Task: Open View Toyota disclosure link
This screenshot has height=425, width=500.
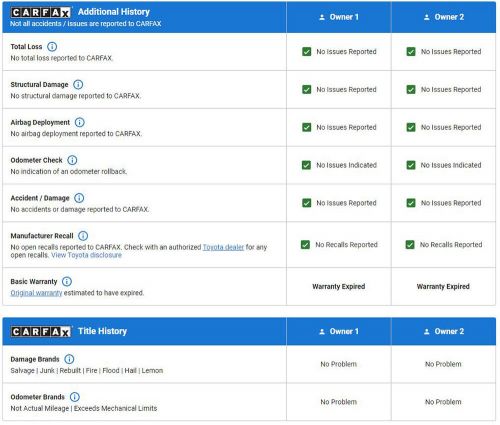Action: [86, 255]
